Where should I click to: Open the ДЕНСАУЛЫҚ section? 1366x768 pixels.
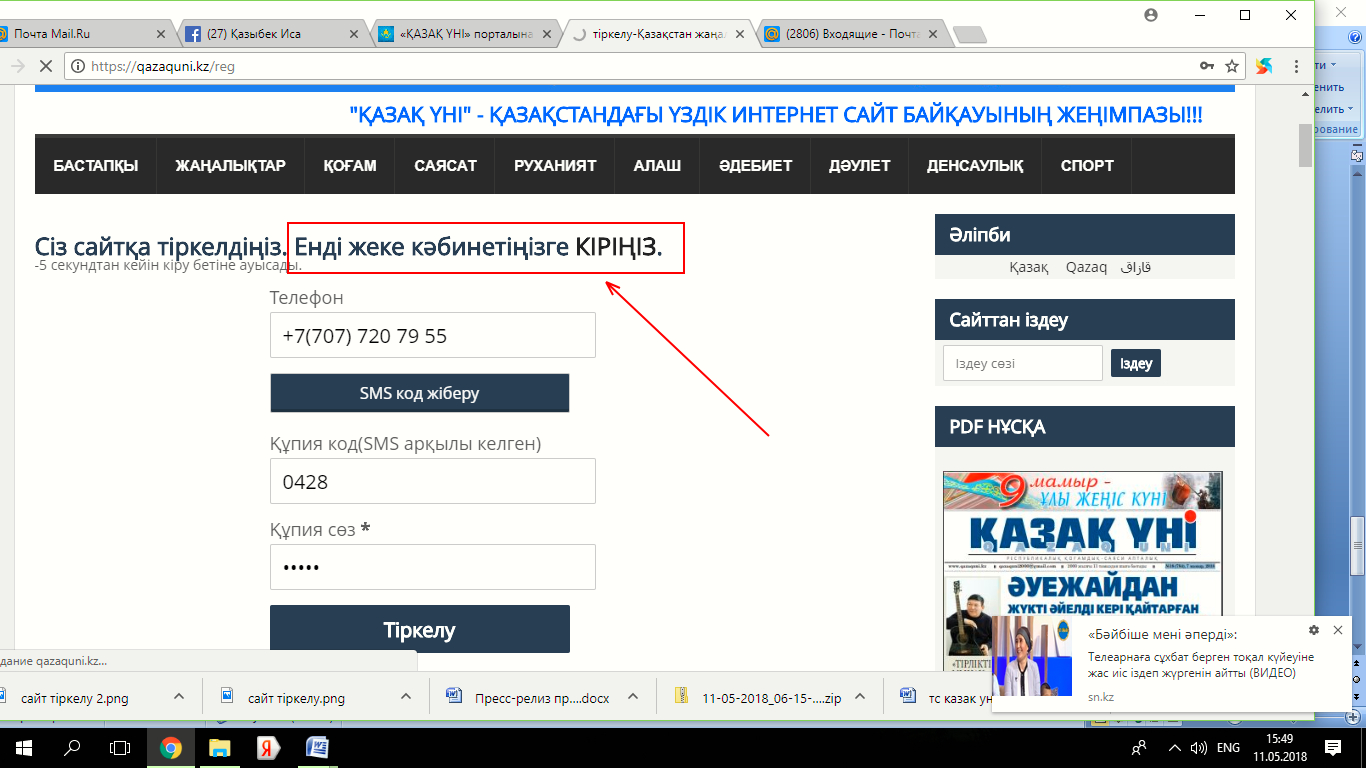pos(975,165)
